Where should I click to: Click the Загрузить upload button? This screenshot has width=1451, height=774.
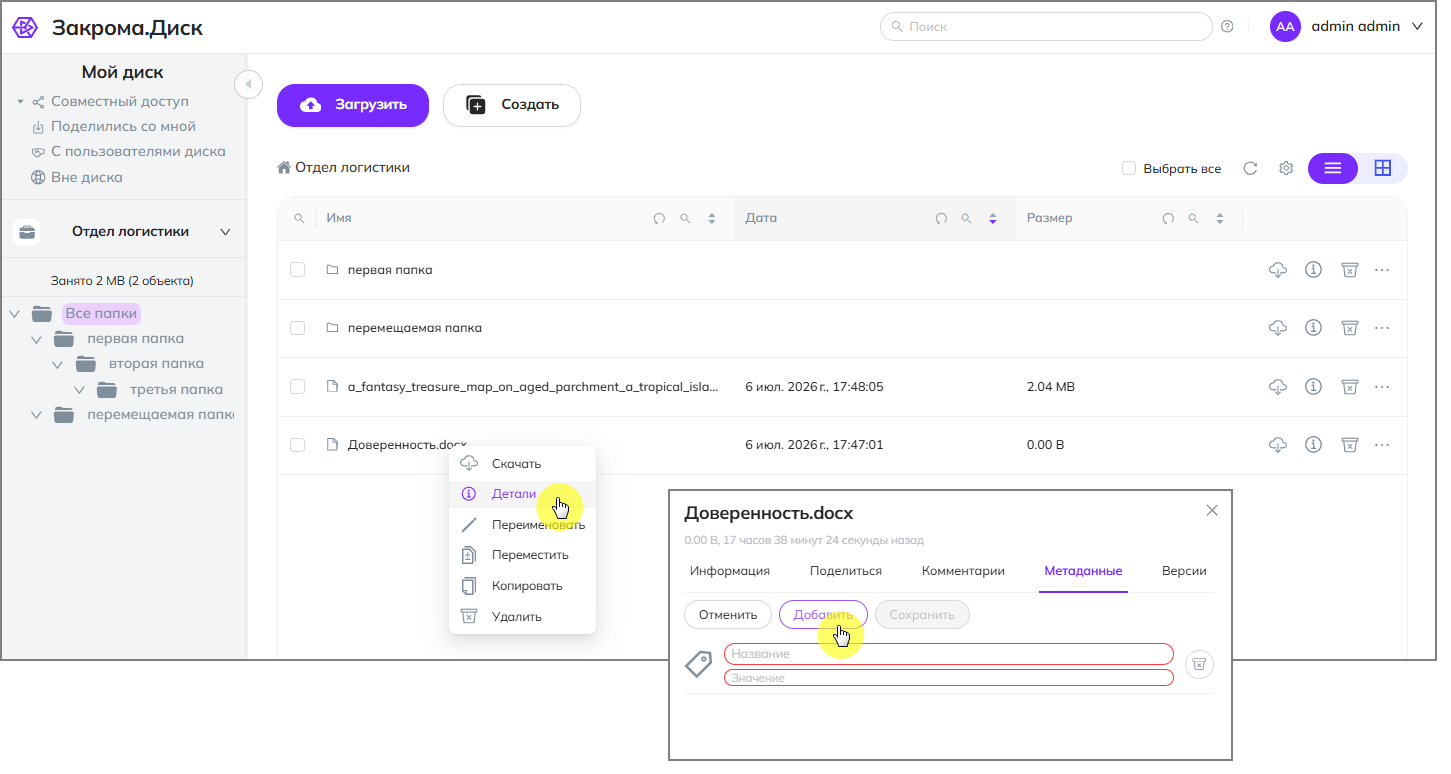tap(353, 105)
